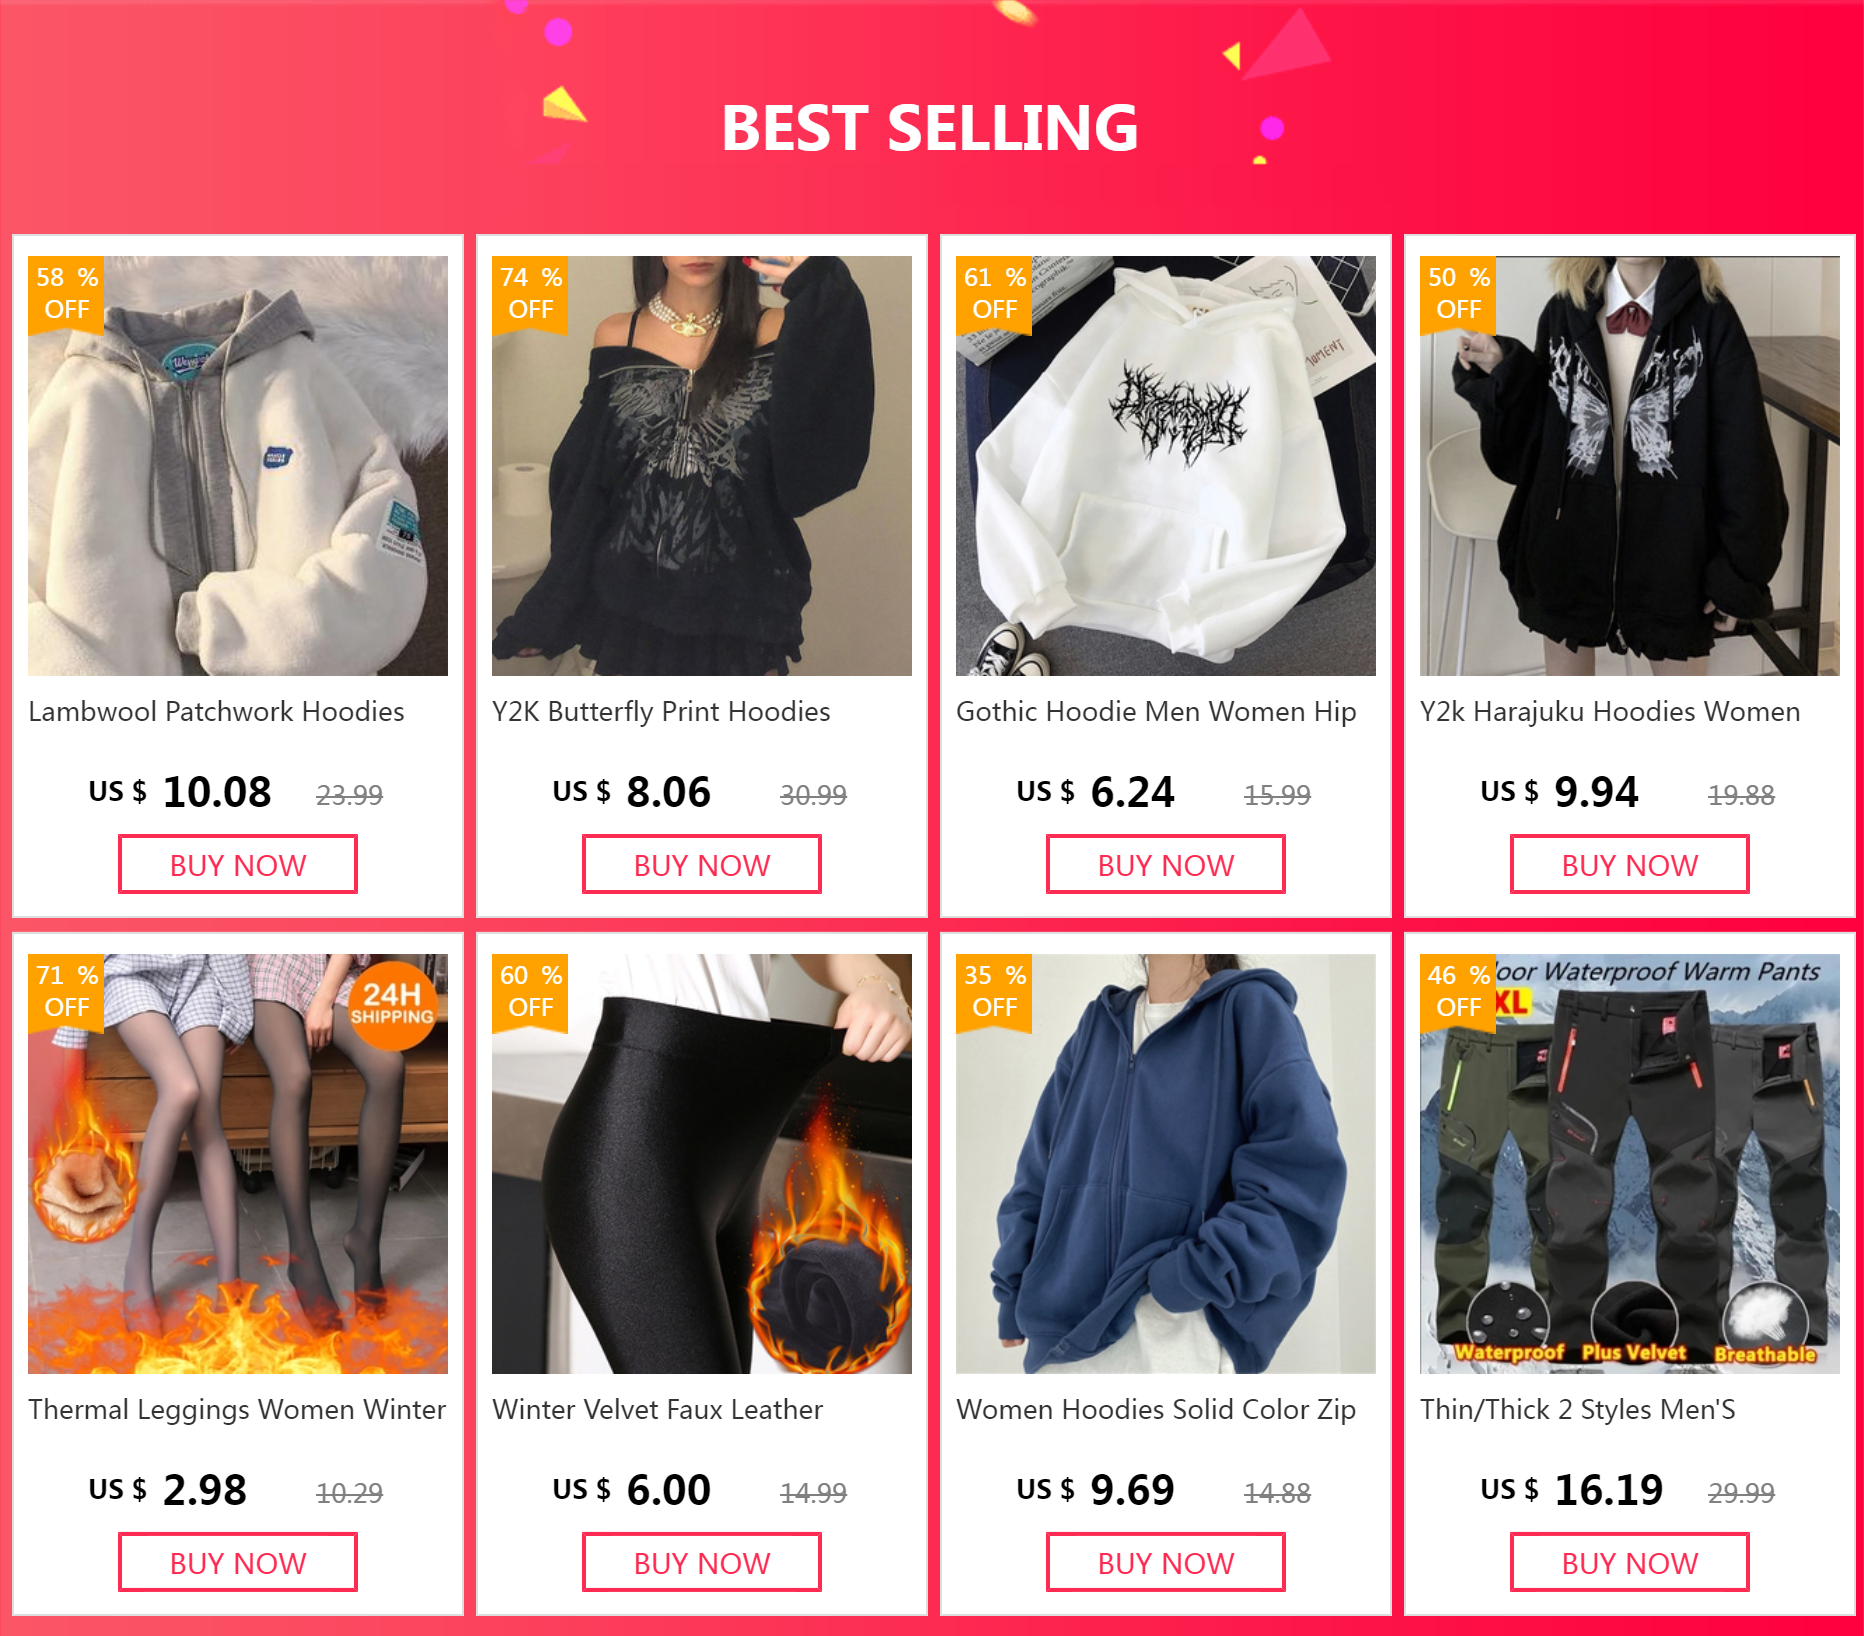This screenshot has width=1864, height=1636.
Task: Open the Lambwool Patchwork Hoodies product image
Action: tap(238, 466)
